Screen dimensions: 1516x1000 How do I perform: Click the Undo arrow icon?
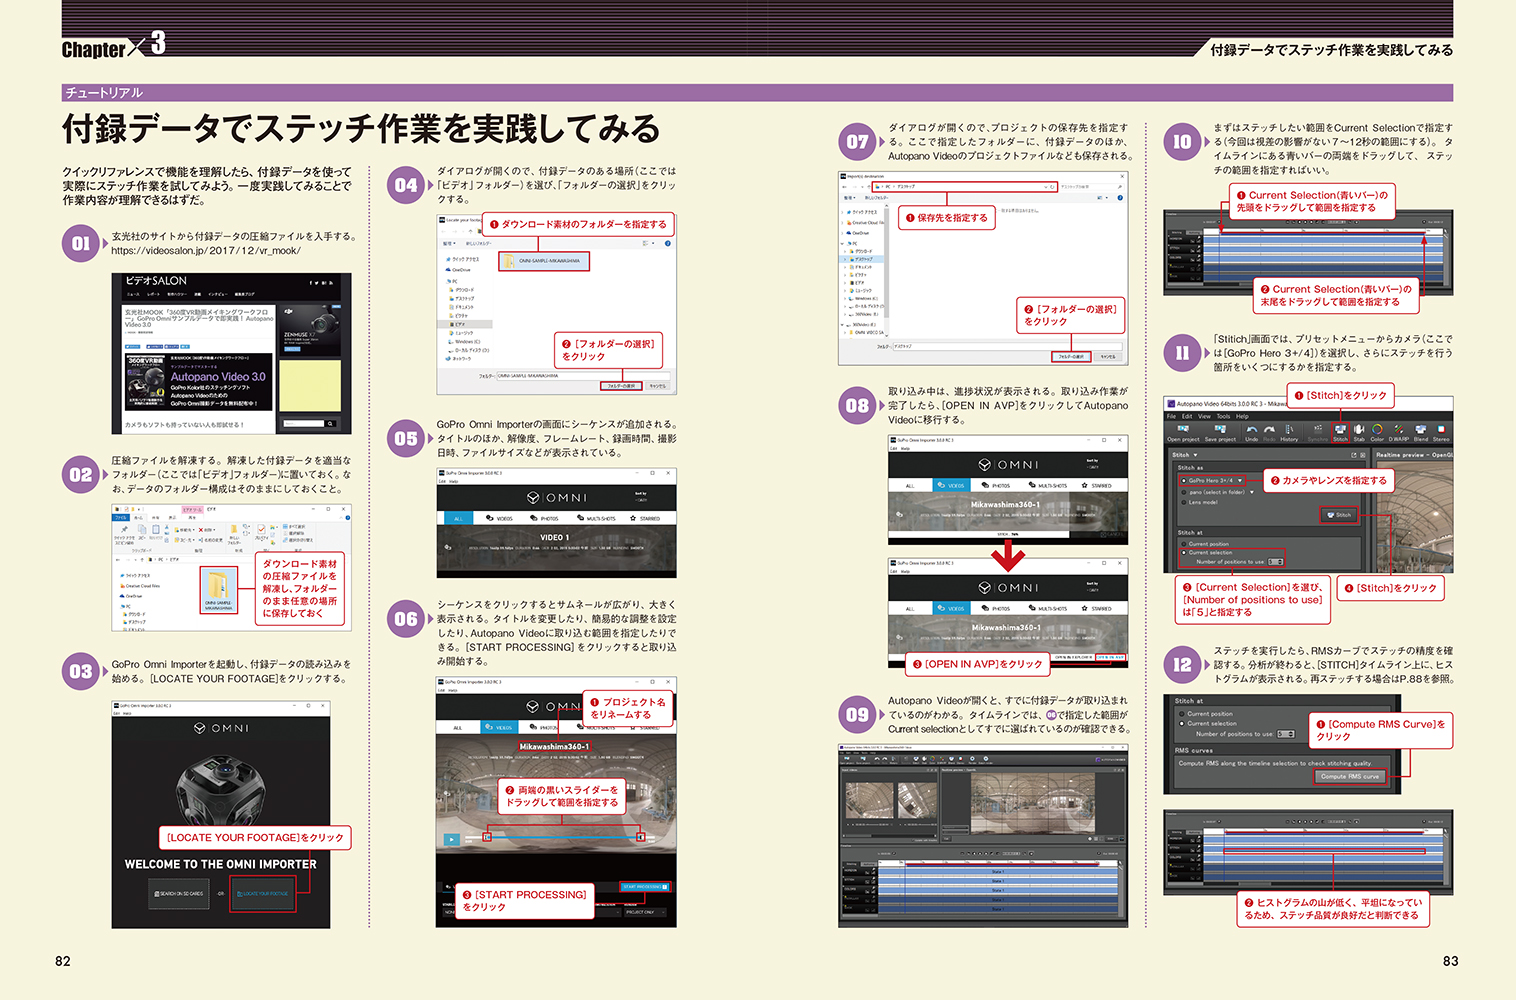point(1252,431)
